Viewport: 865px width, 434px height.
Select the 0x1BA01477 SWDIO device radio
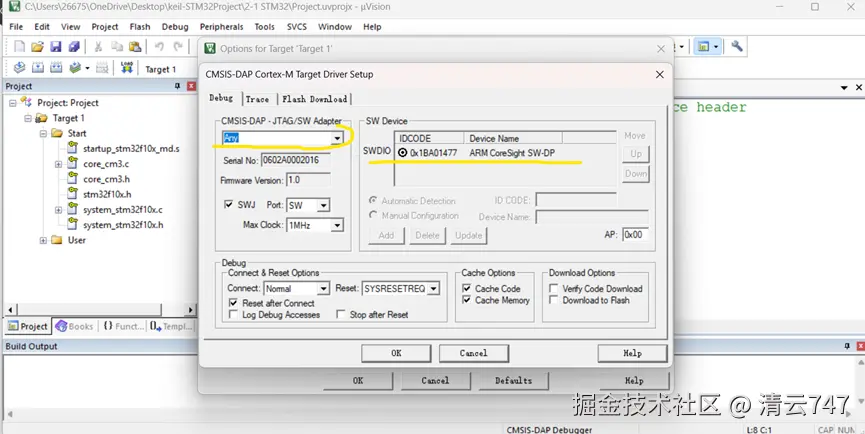tap(403, 153)
